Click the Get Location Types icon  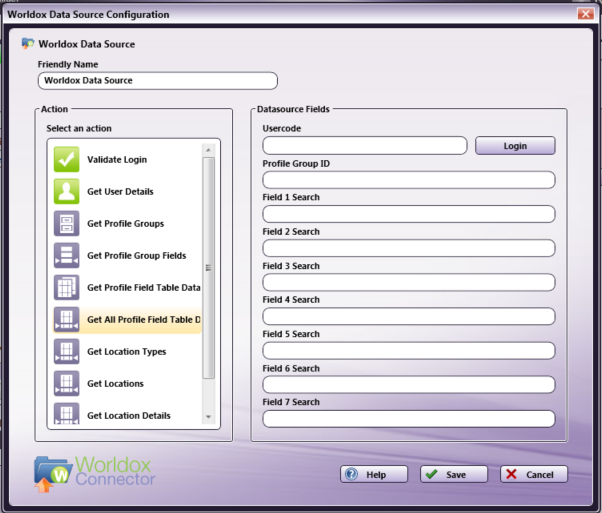(66, 351)
